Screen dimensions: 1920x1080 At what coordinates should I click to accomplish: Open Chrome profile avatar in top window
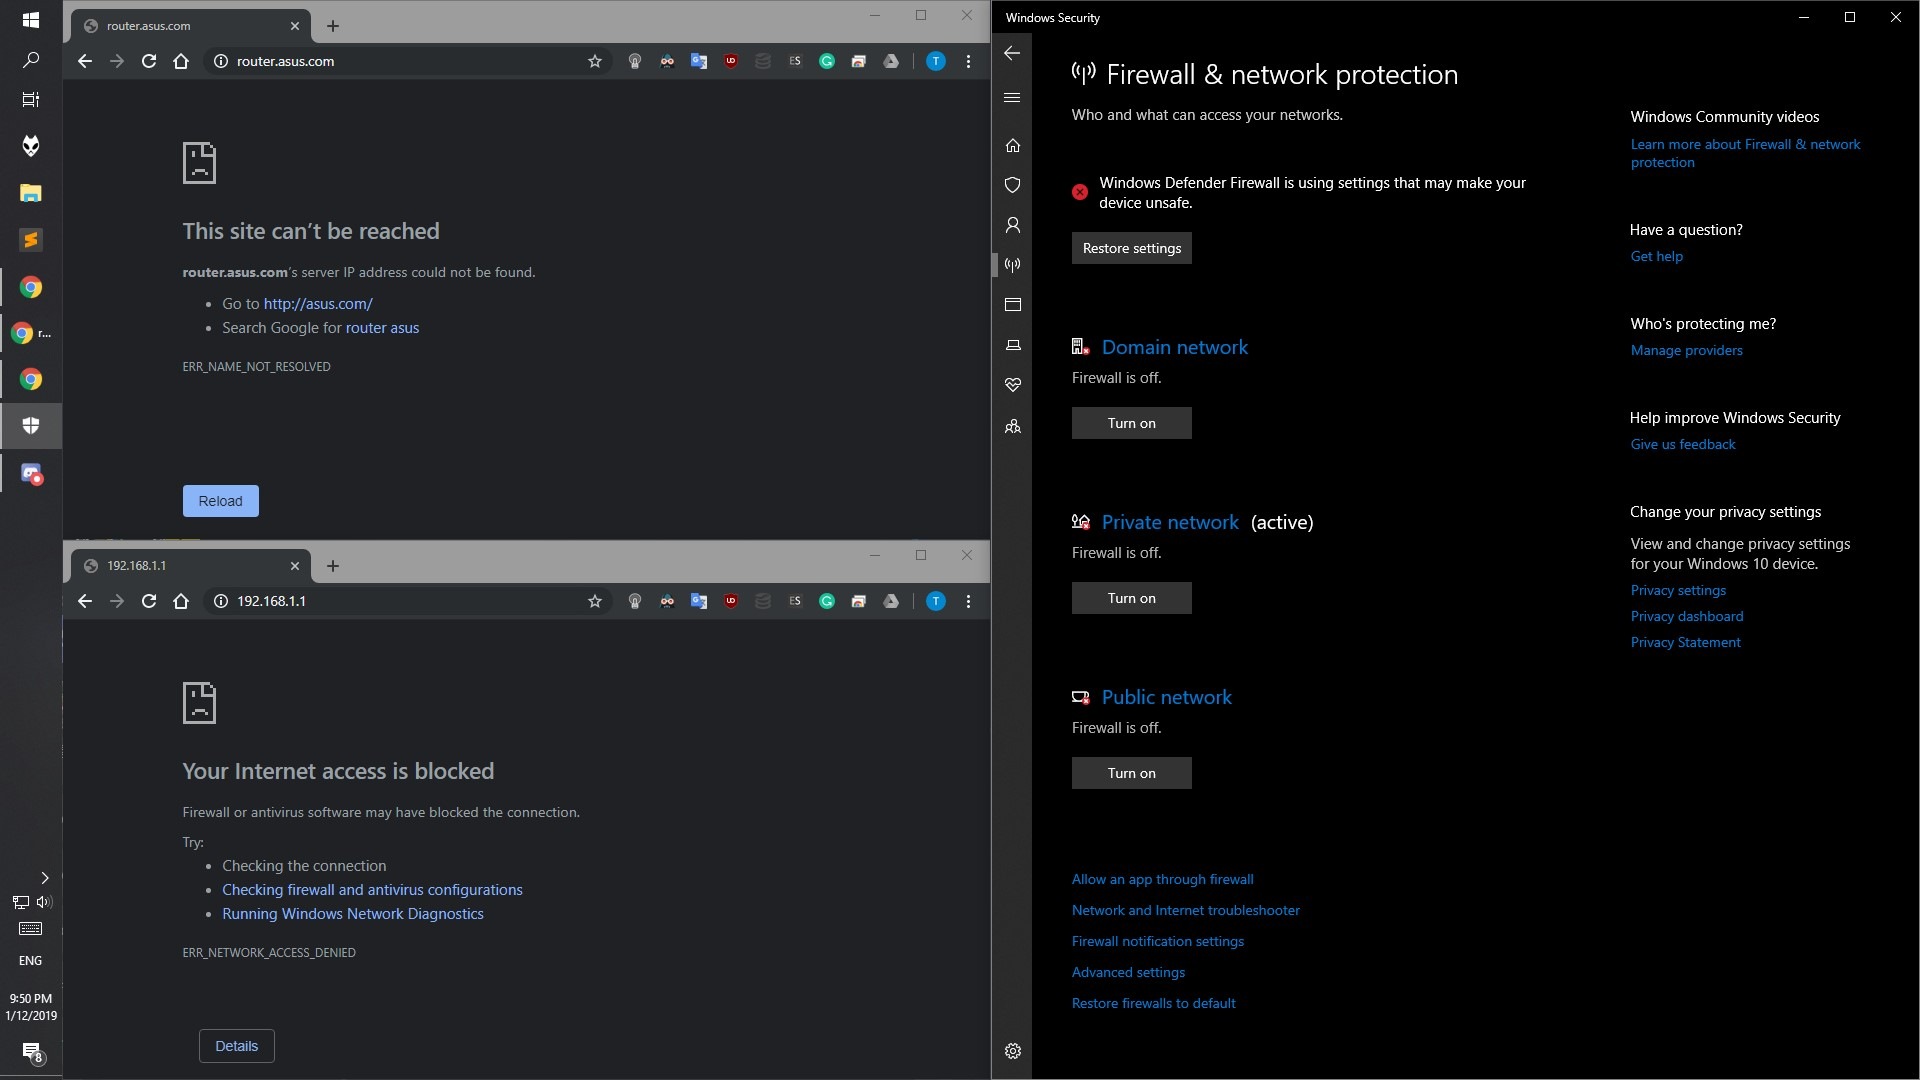click(936, 61)
